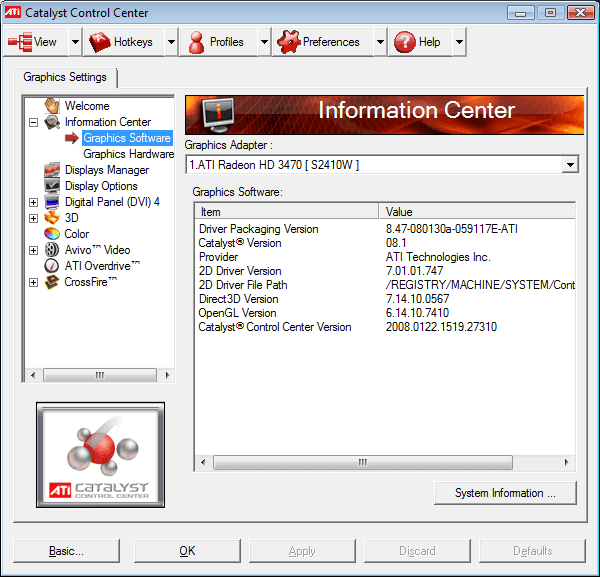Screen dimensions: 600x577
Task: Select Graphics Software in the tree
Action: (x=127, y=138)
